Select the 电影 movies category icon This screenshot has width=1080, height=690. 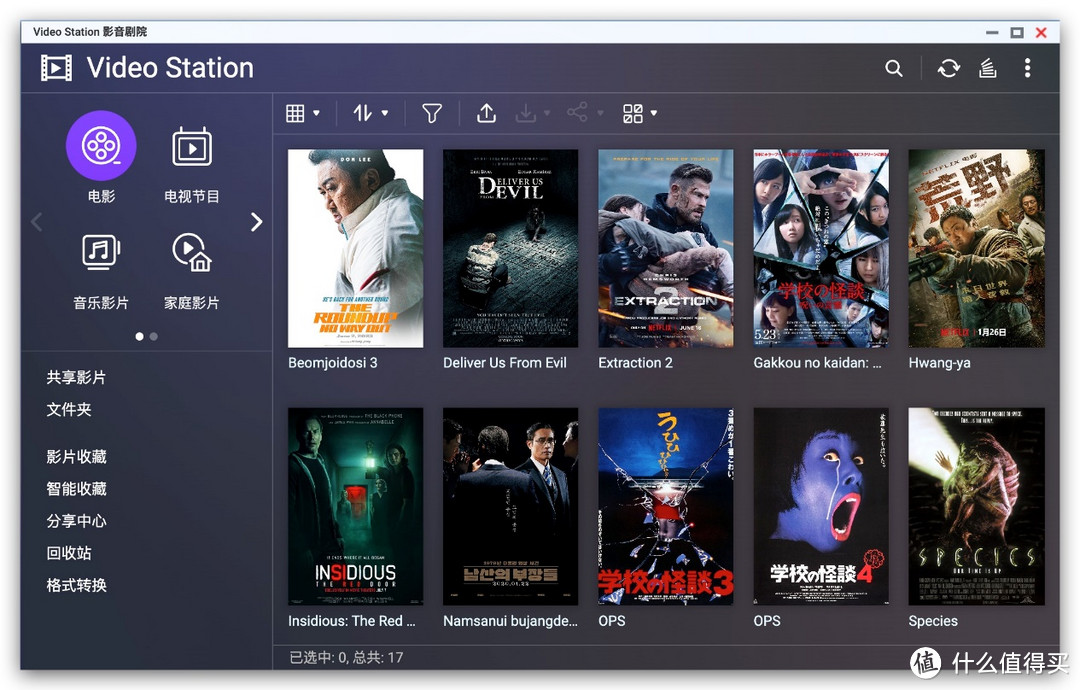[x=101, y=145]
